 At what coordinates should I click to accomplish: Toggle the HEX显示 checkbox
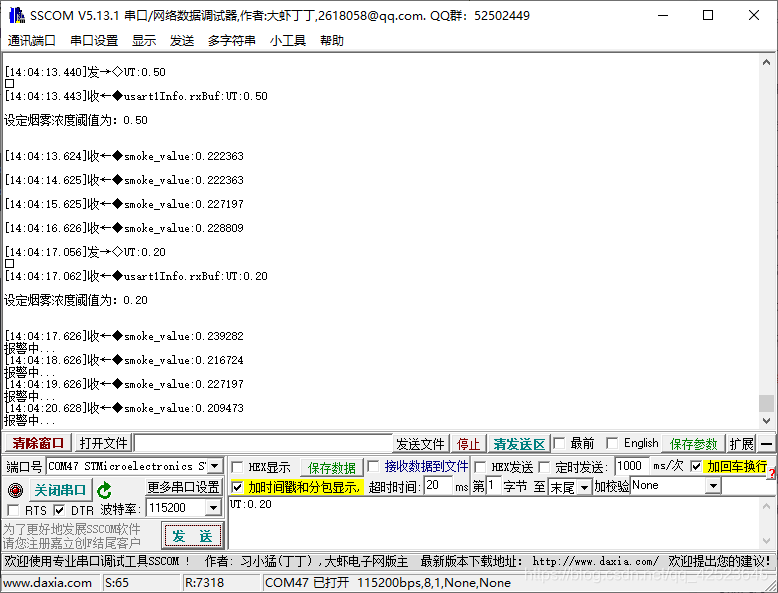(237, 467)
